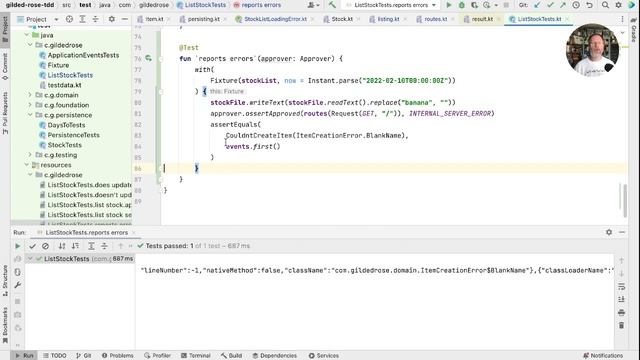640x360 pixels.
Task: Toggle Show Passed tests checkmark filter
Action: 32,246
